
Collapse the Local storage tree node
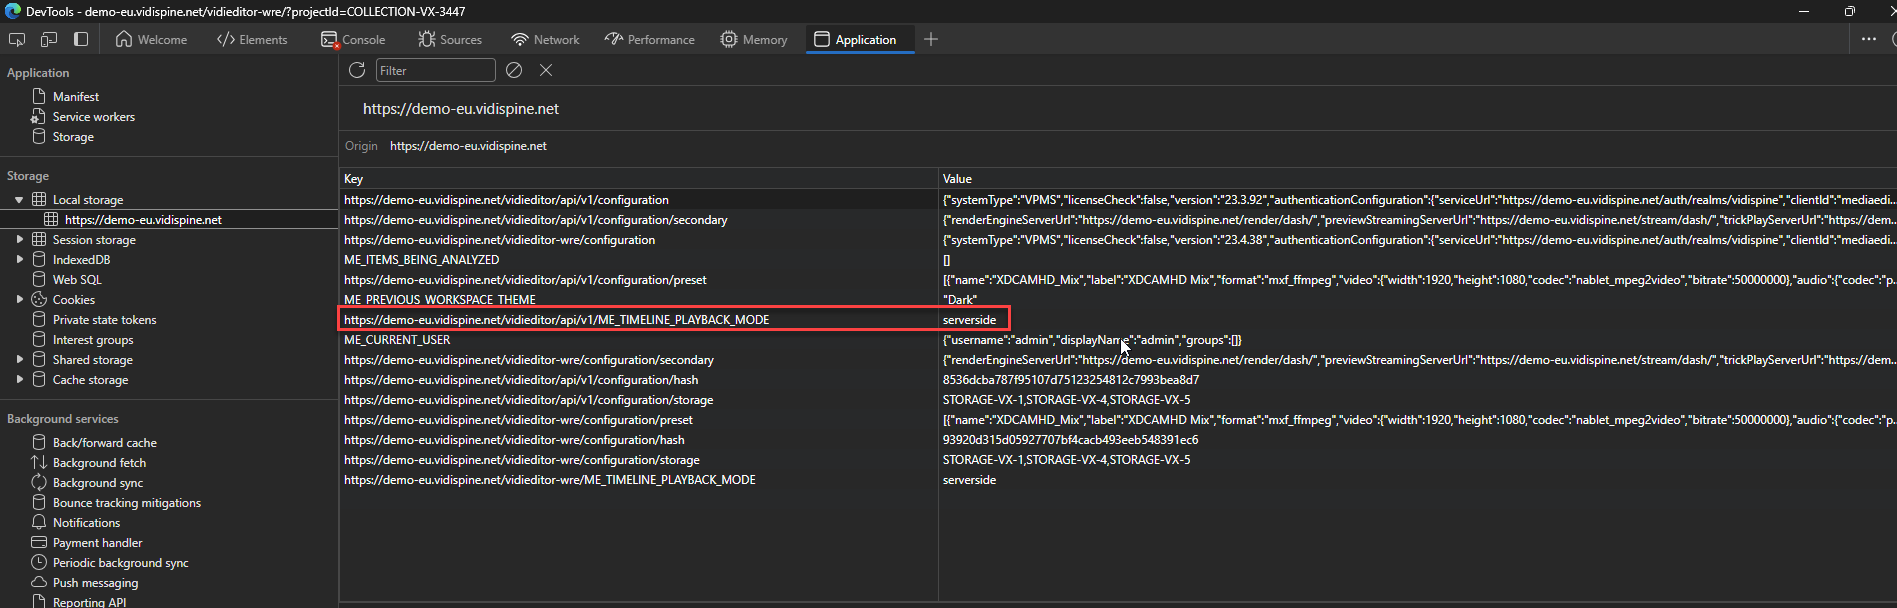click(x=19, y=200)
